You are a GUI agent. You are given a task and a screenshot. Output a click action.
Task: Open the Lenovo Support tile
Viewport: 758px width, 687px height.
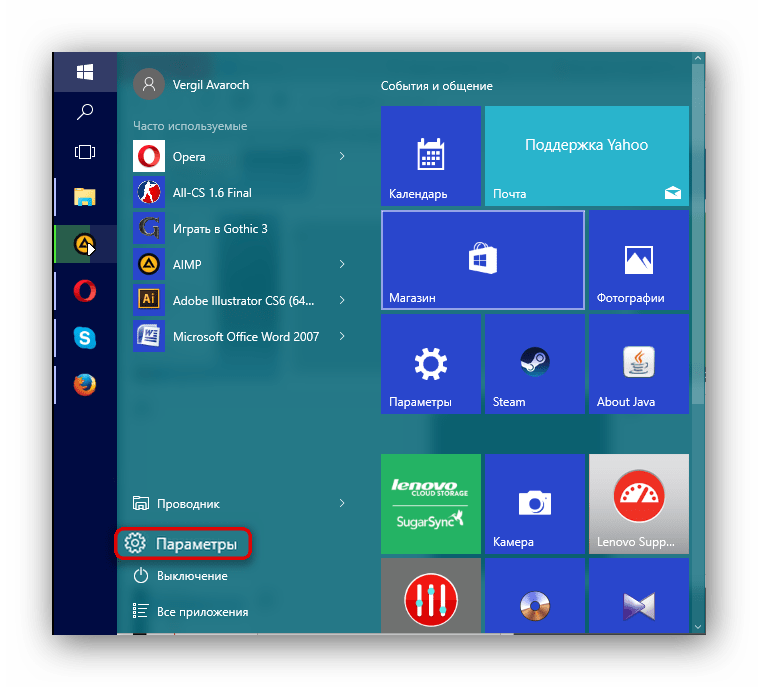coord(639,504)
